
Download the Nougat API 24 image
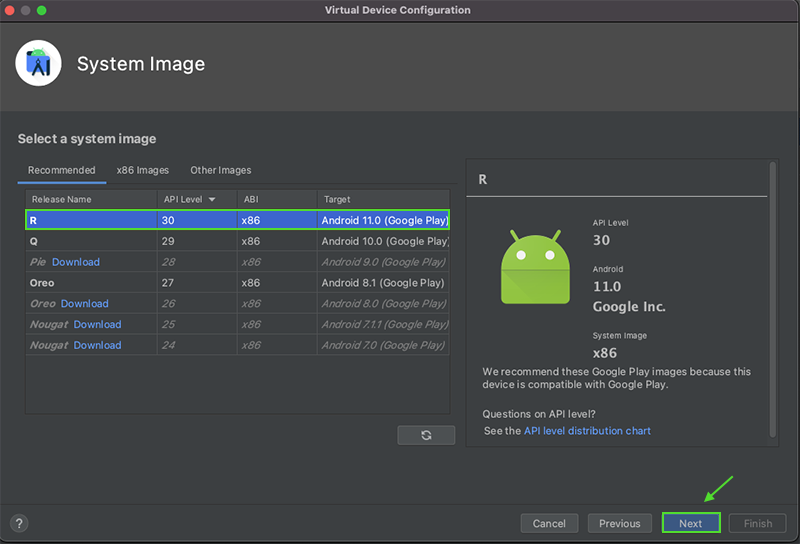click(97, 345)
